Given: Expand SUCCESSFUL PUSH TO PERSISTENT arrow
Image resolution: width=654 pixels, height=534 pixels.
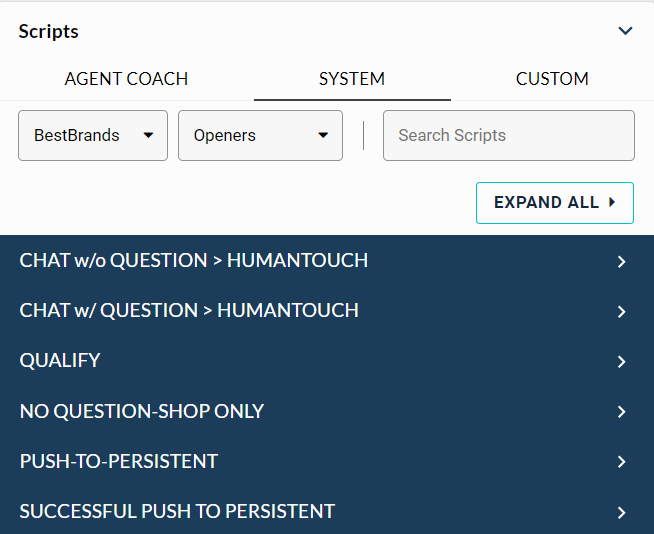Looking at the screenshot, I should [622, 512].
